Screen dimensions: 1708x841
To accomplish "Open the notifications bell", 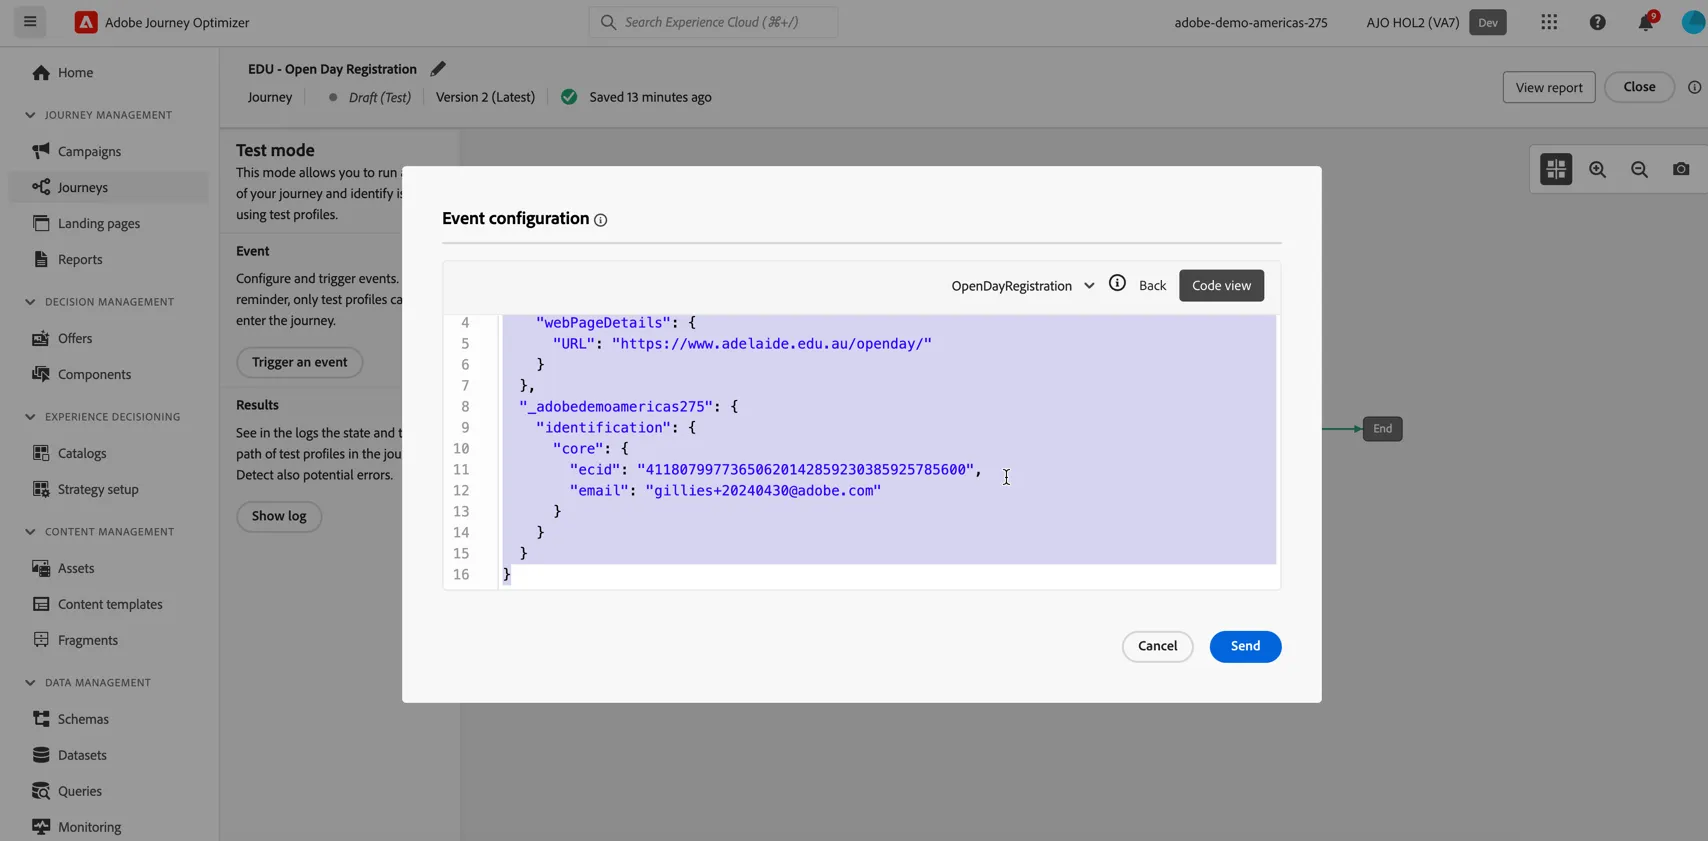I will coord(1646,22).
